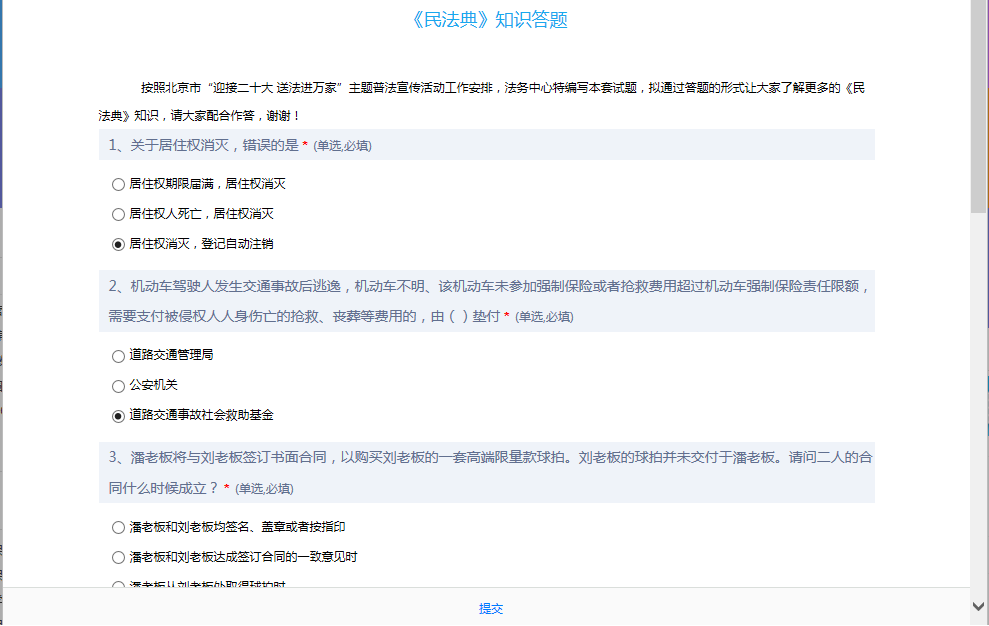The height and width of the screenshot is (626, 989).
Task: Click the (单选,必填) hint on question 3
Action: [x=264, y=489]
